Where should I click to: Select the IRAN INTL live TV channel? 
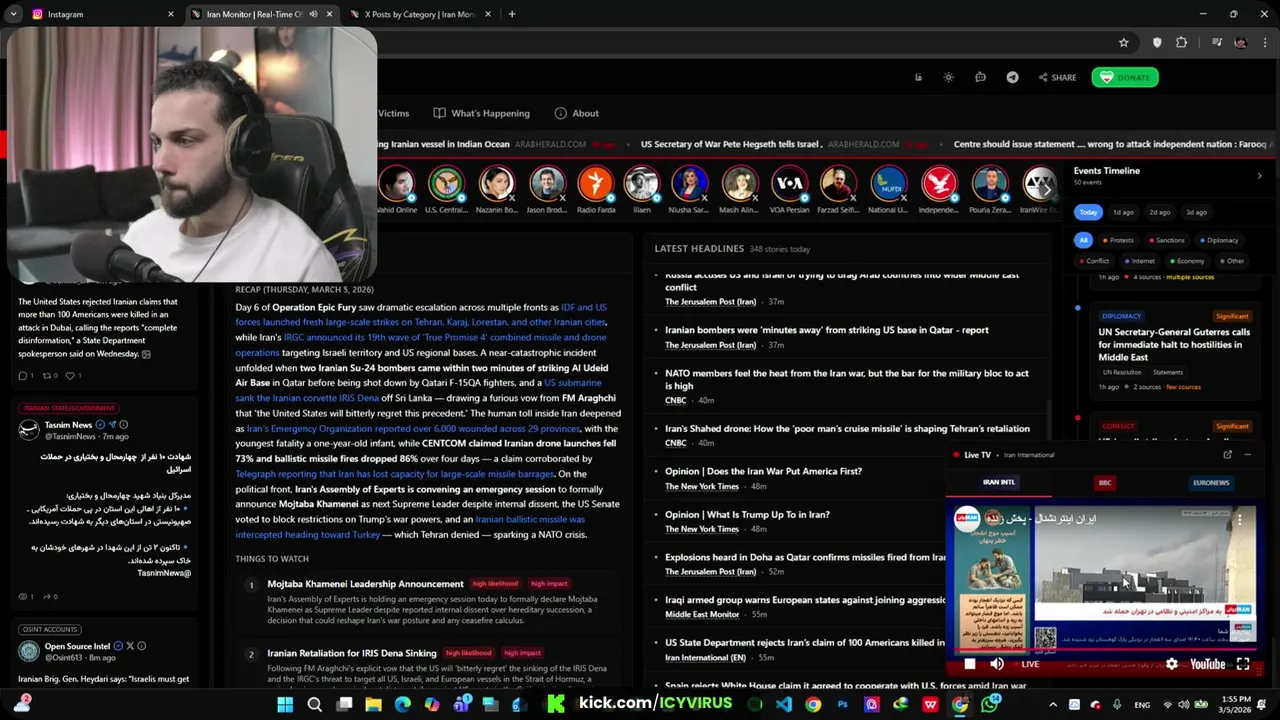[998, 482]
